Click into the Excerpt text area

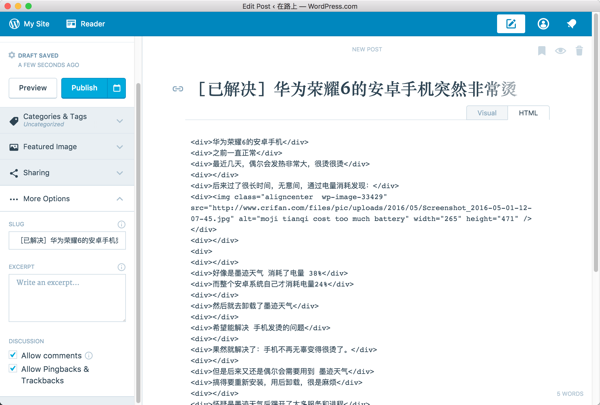67,298
